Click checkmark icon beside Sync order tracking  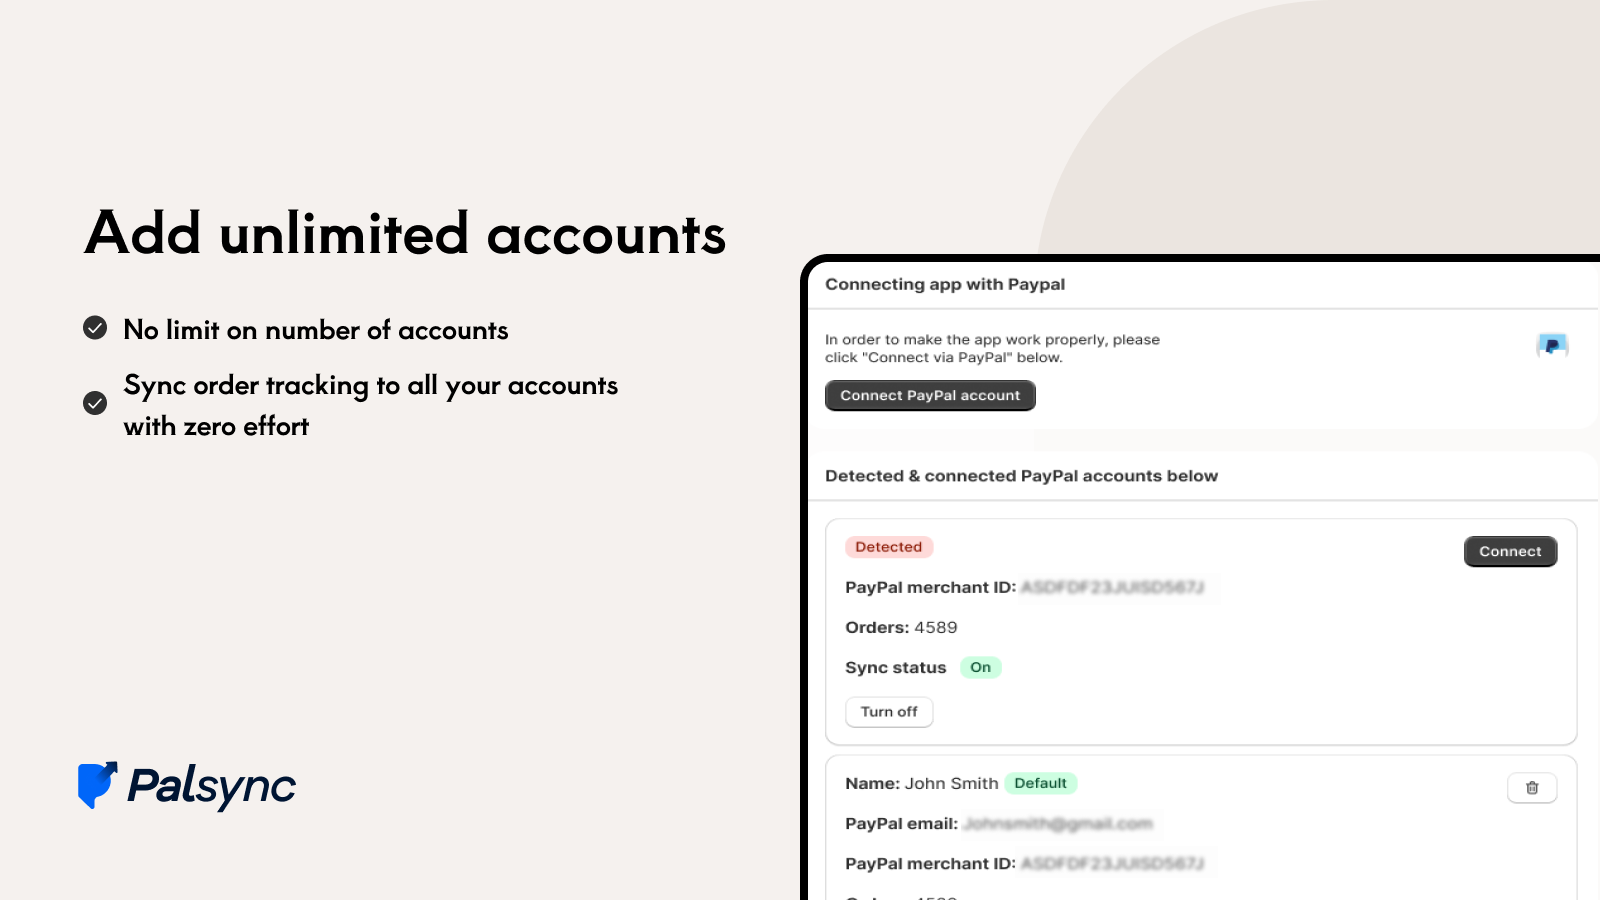[95, 403]
